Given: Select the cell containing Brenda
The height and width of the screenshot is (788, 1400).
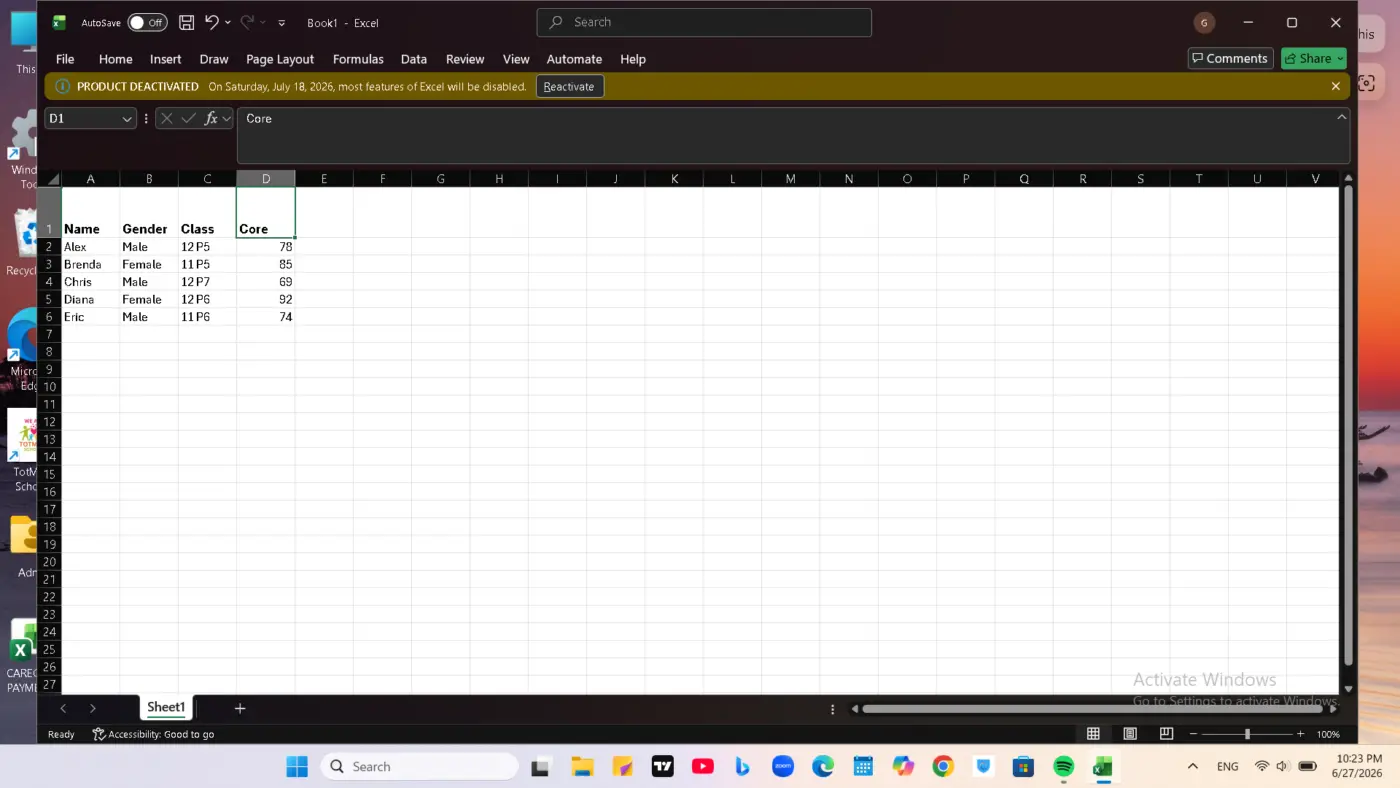Looking at the screenshot, I should pyautogui.click(x=91, y=264).
